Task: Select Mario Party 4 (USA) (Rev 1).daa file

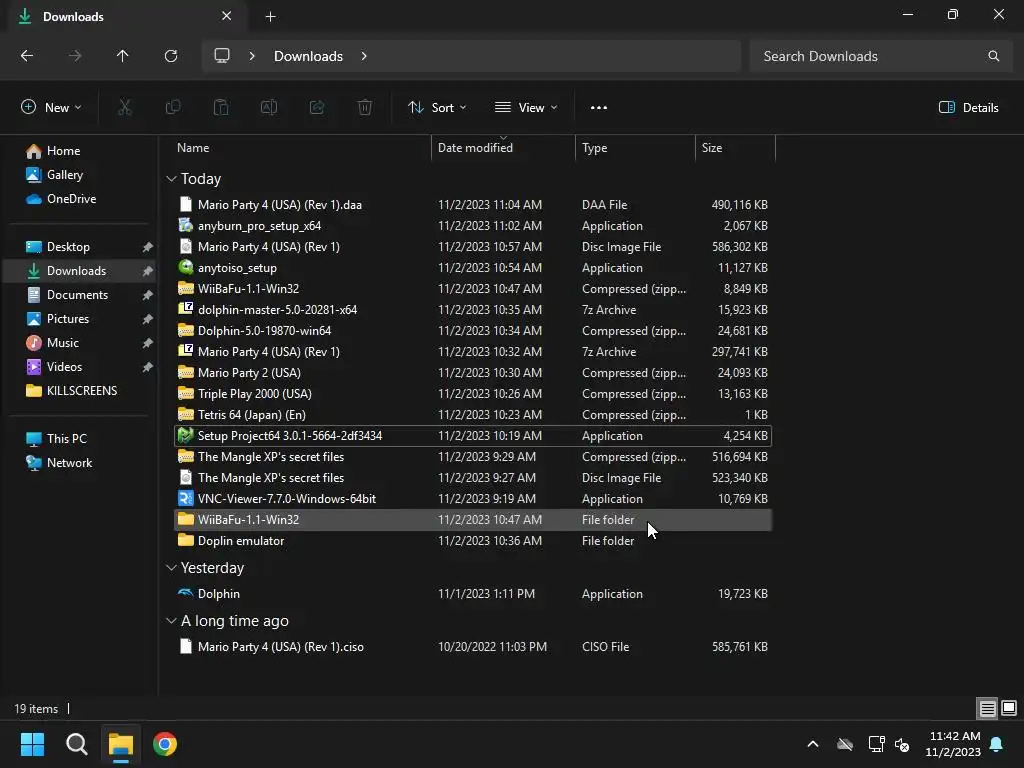Action: (473, 204)
